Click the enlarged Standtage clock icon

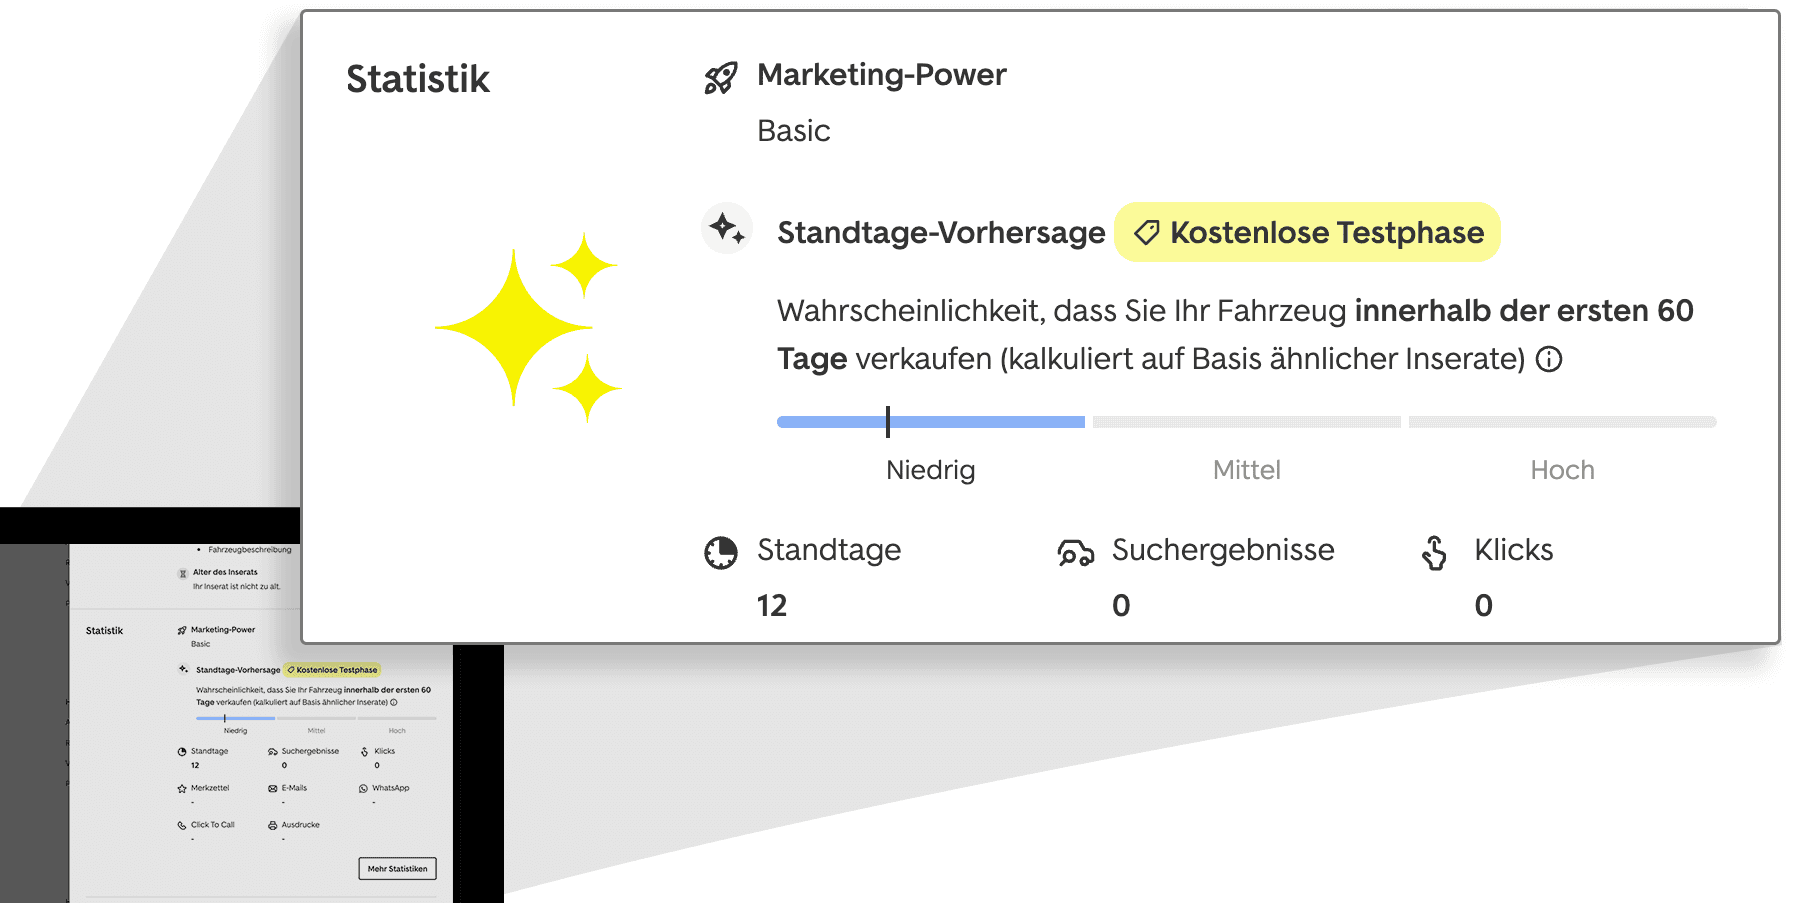pyautogui.click(x=721, y=552)
